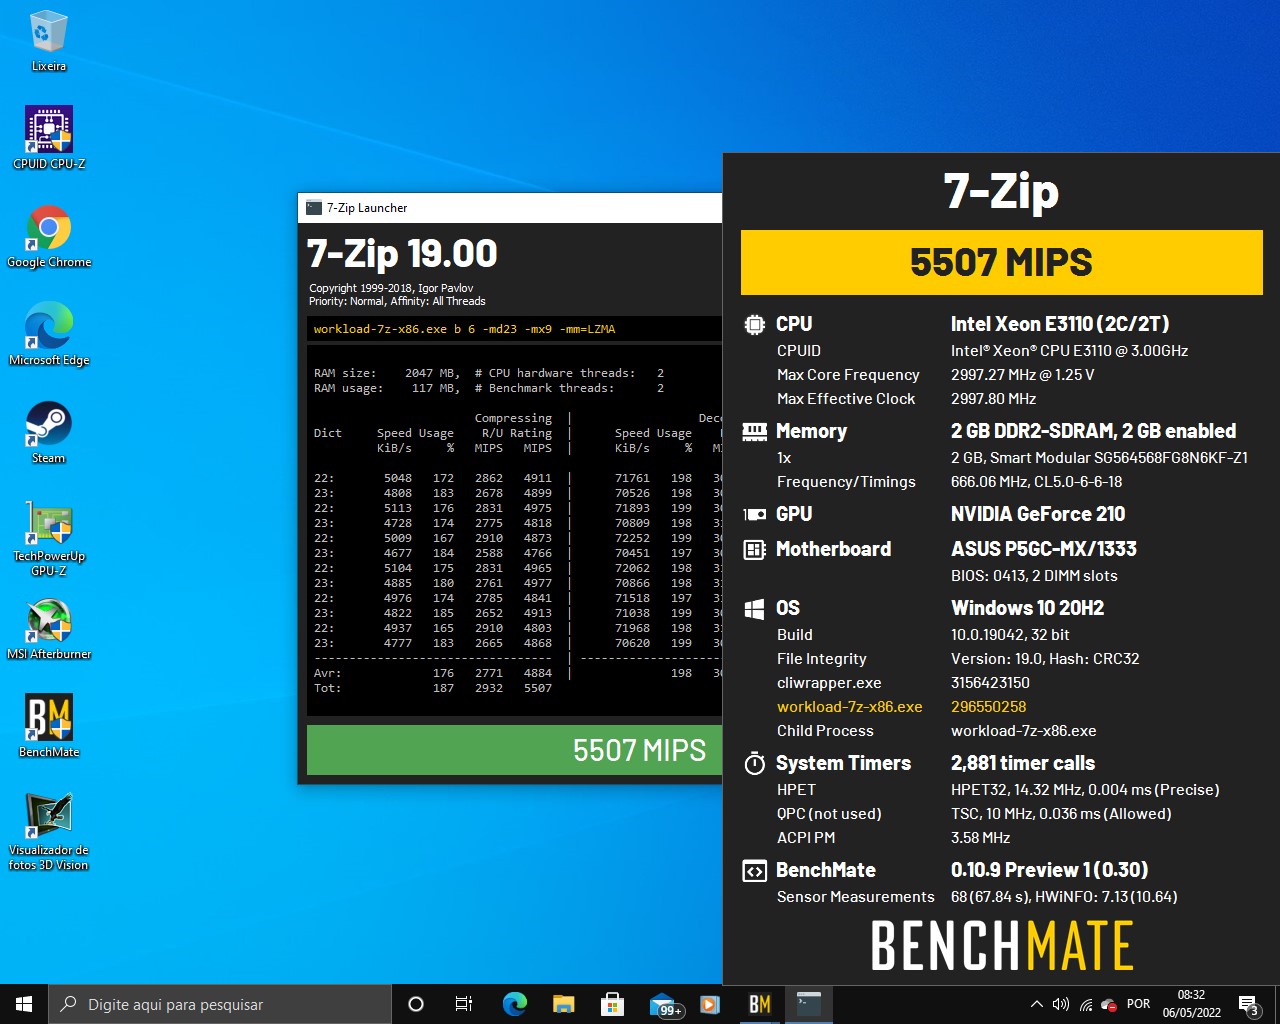
Task: Open Cortana circle icon on taskbar
Action: pyautogui.click(x=416, y=1004)
